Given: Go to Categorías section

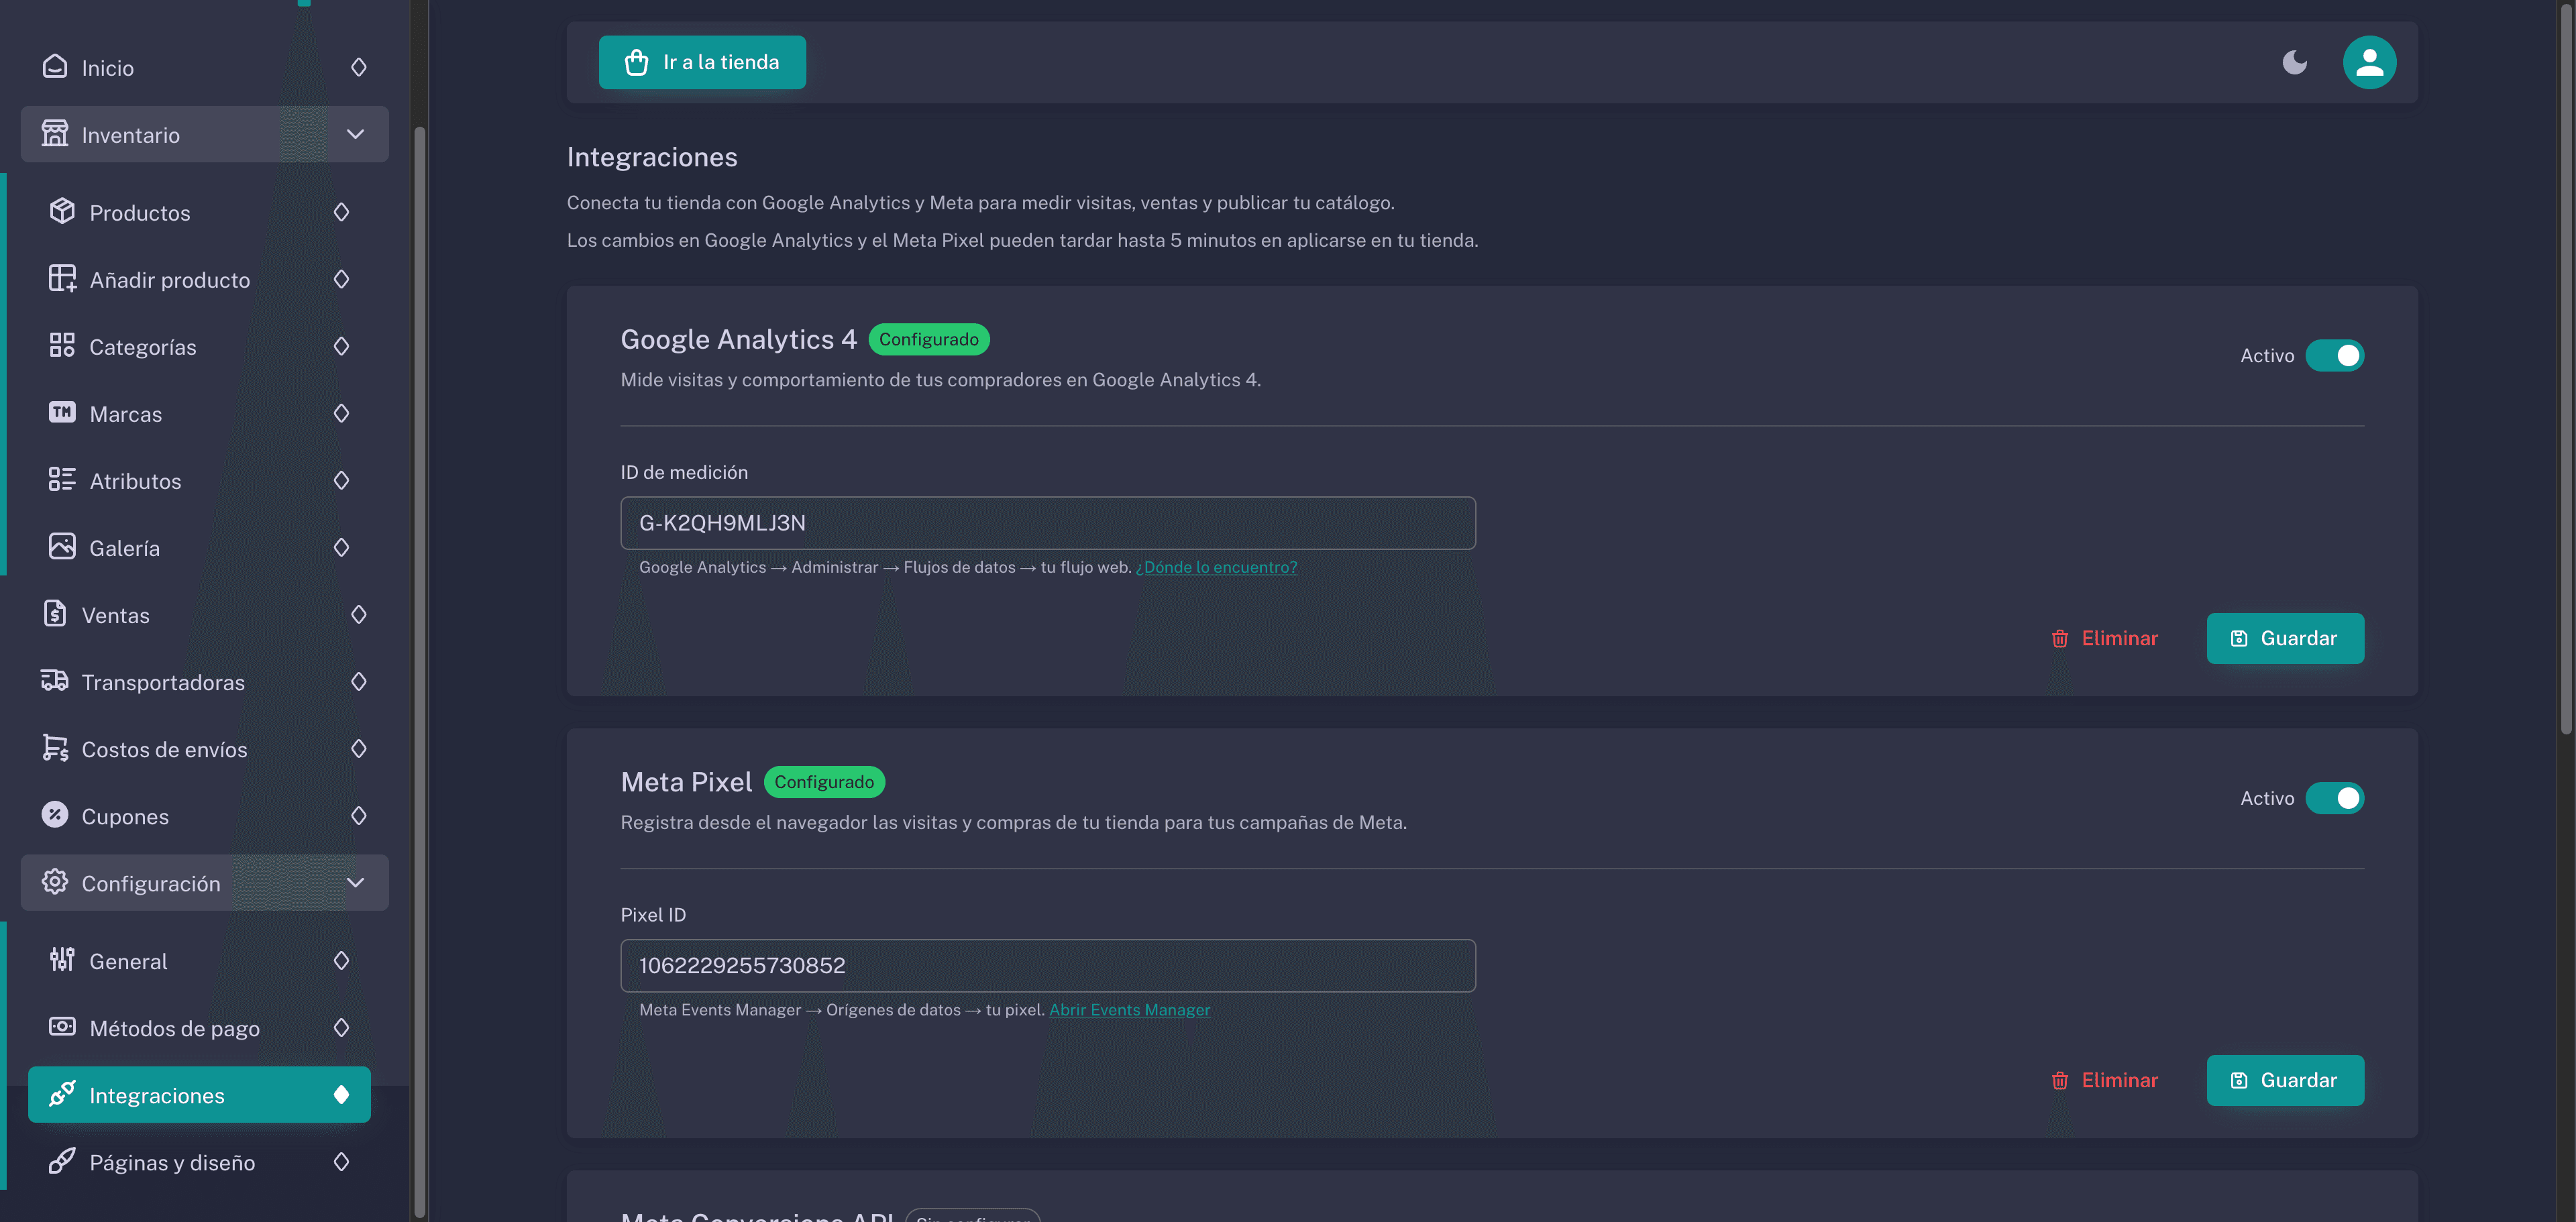Looking at the screenshot, I should click(199, 346).
